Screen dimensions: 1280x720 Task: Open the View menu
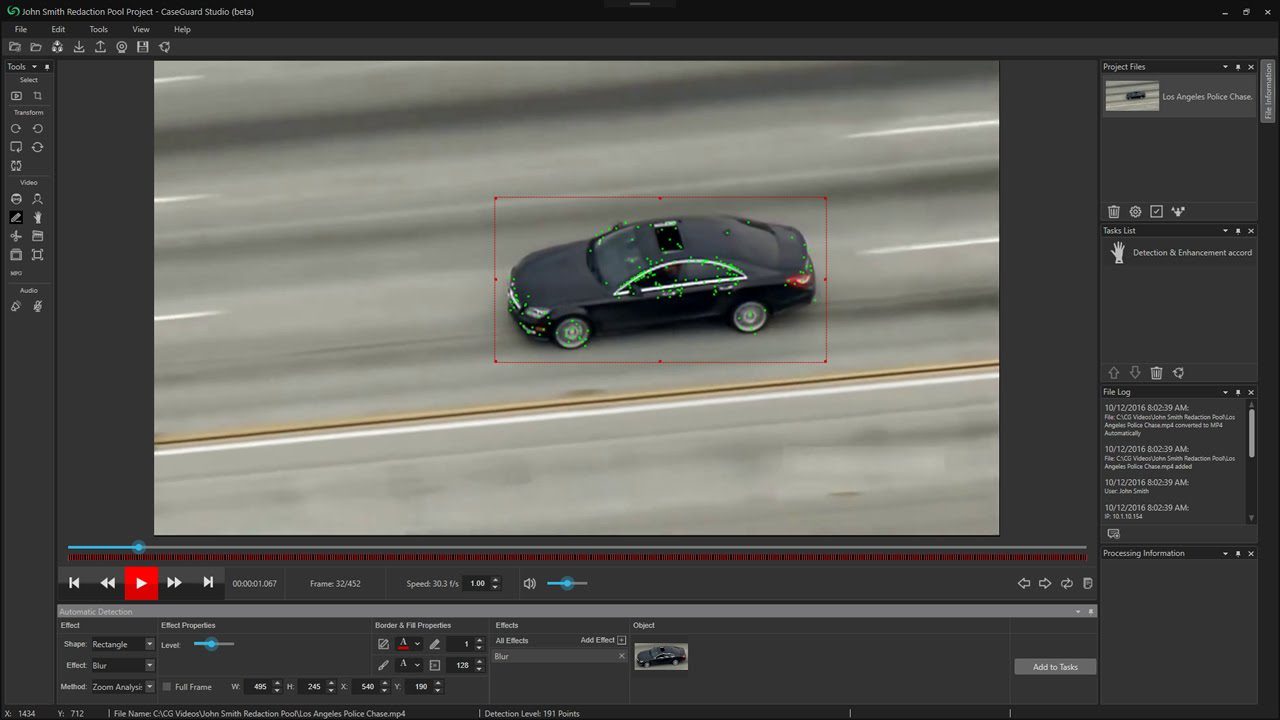(140, 29)
